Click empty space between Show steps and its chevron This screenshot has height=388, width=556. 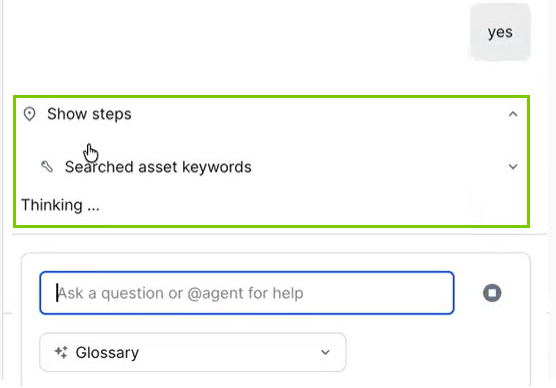[x=319, y=114]
